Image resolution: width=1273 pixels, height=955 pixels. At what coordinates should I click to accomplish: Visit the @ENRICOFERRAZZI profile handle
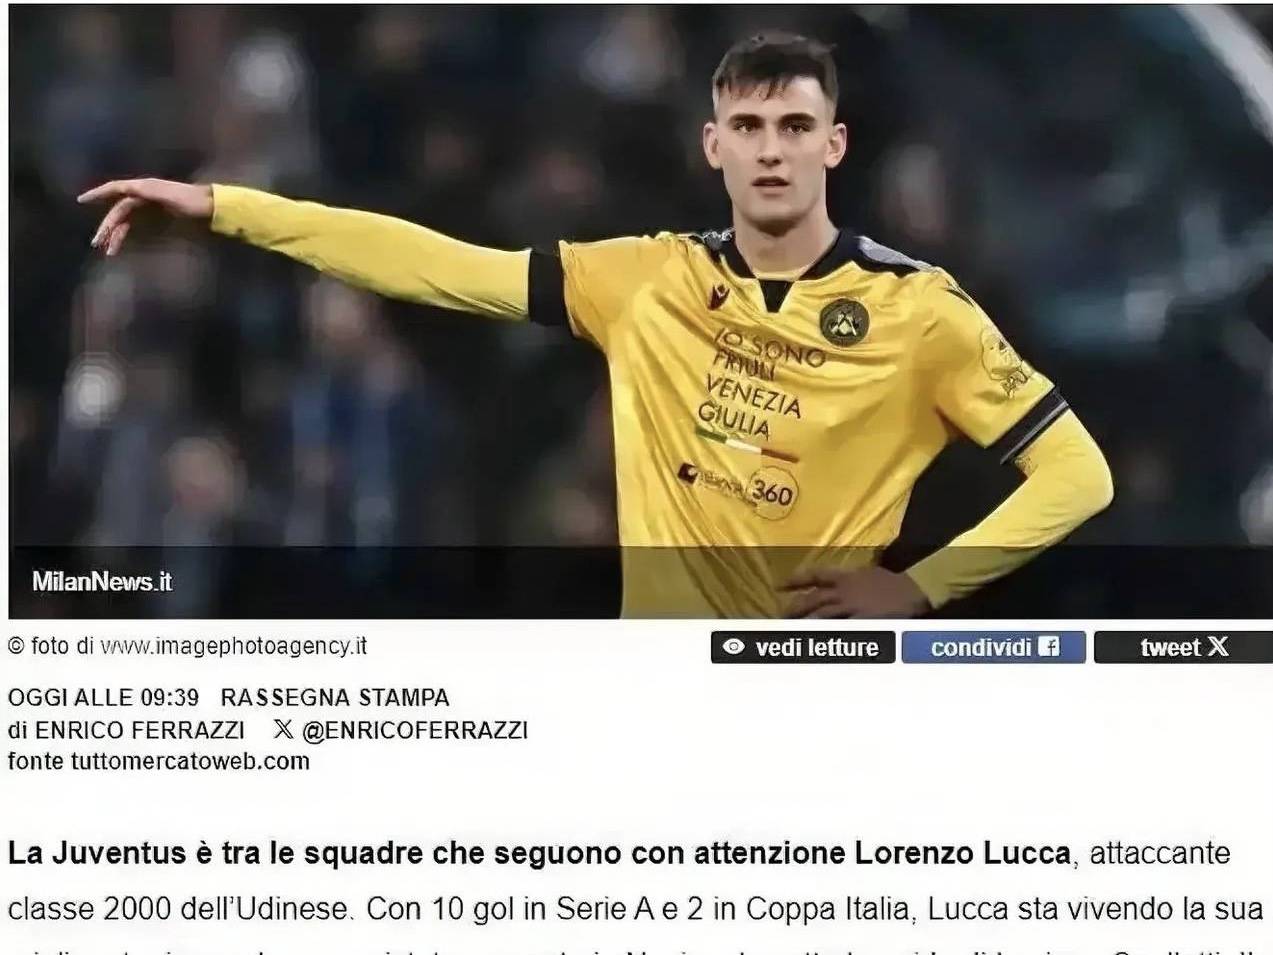pos(414,730)
